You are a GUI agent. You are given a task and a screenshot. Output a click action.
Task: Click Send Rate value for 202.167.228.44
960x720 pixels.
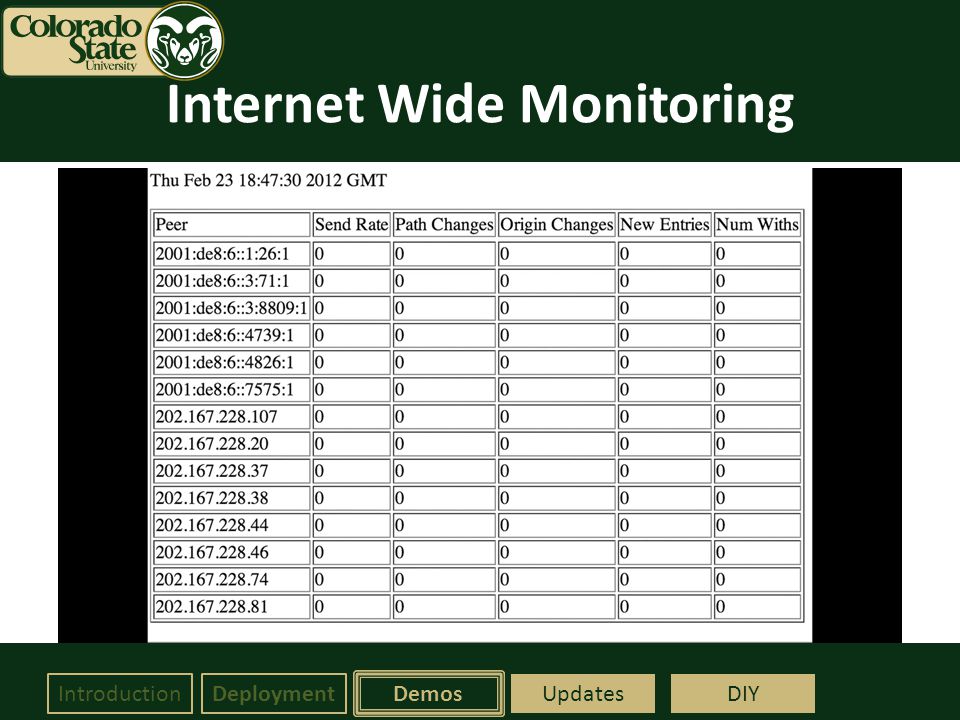(x=351, y=525)
